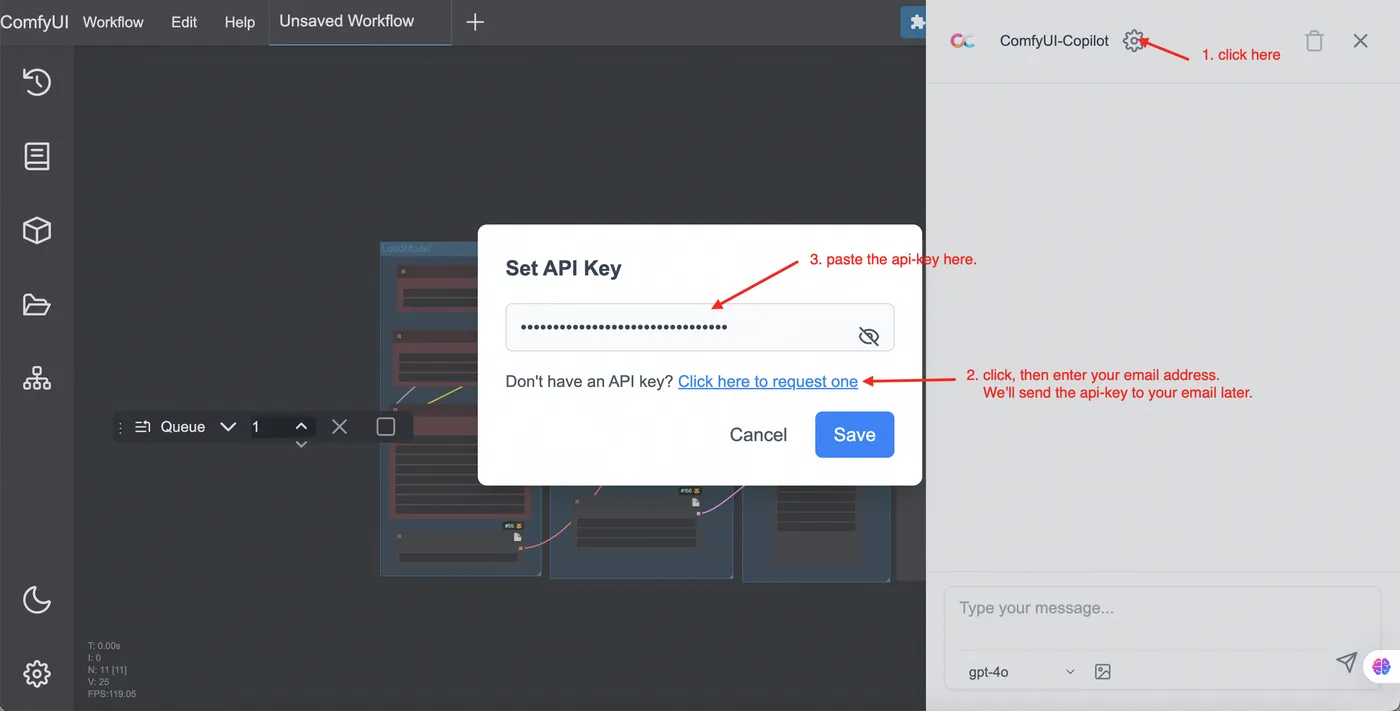
Task: Open ComfyUI settings gear in sidebar
Action: (37, 674)
